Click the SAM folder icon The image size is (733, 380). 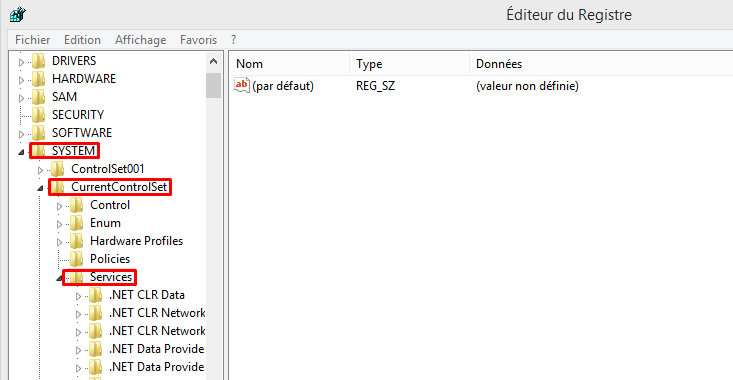38,97
